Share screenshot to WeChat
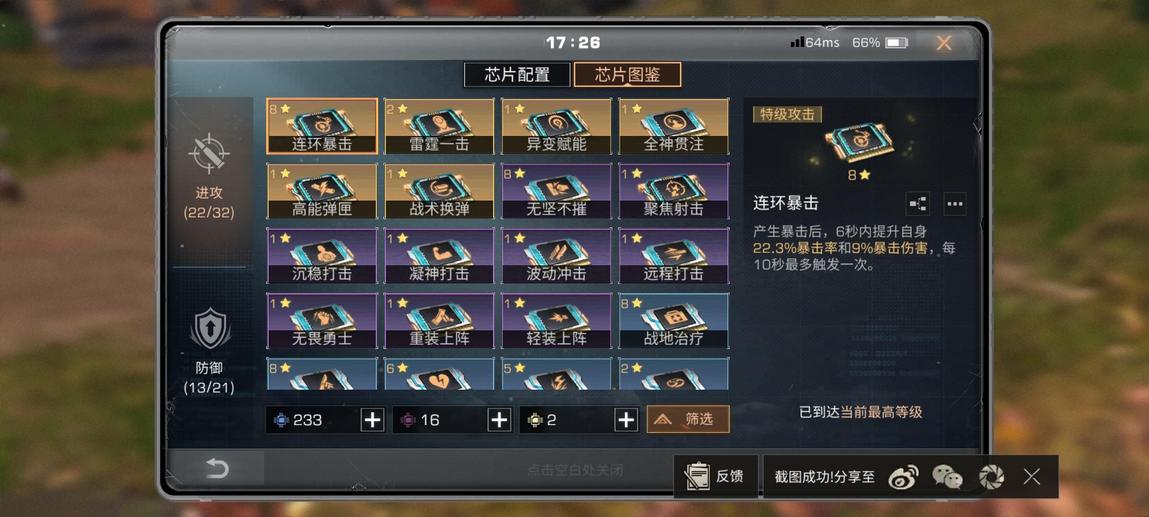The image size is (1149, 517). [x=947, y=477]
